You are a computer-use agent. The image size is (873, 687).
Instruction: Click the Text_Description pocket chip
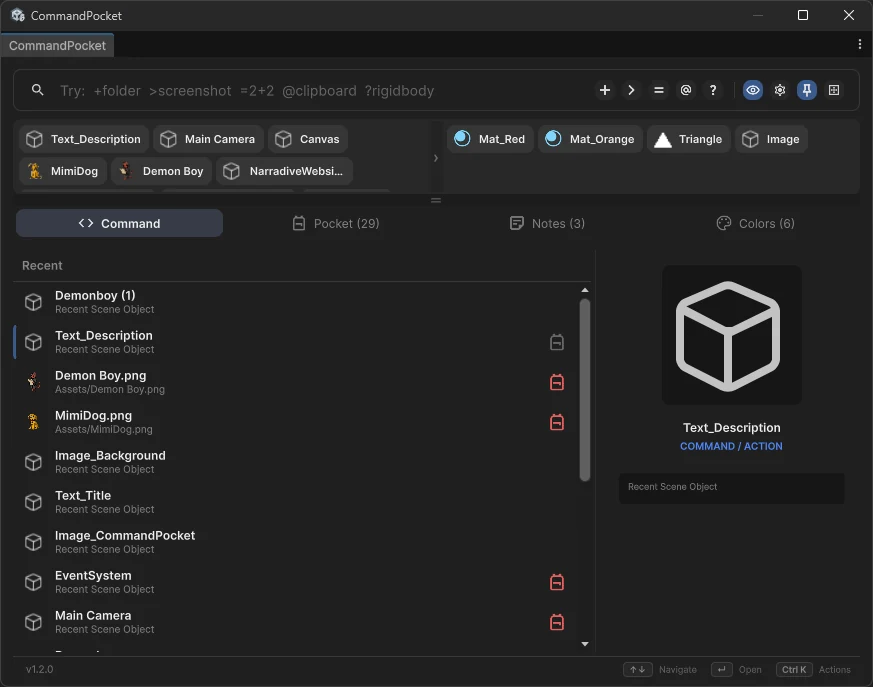coord(84,139)
